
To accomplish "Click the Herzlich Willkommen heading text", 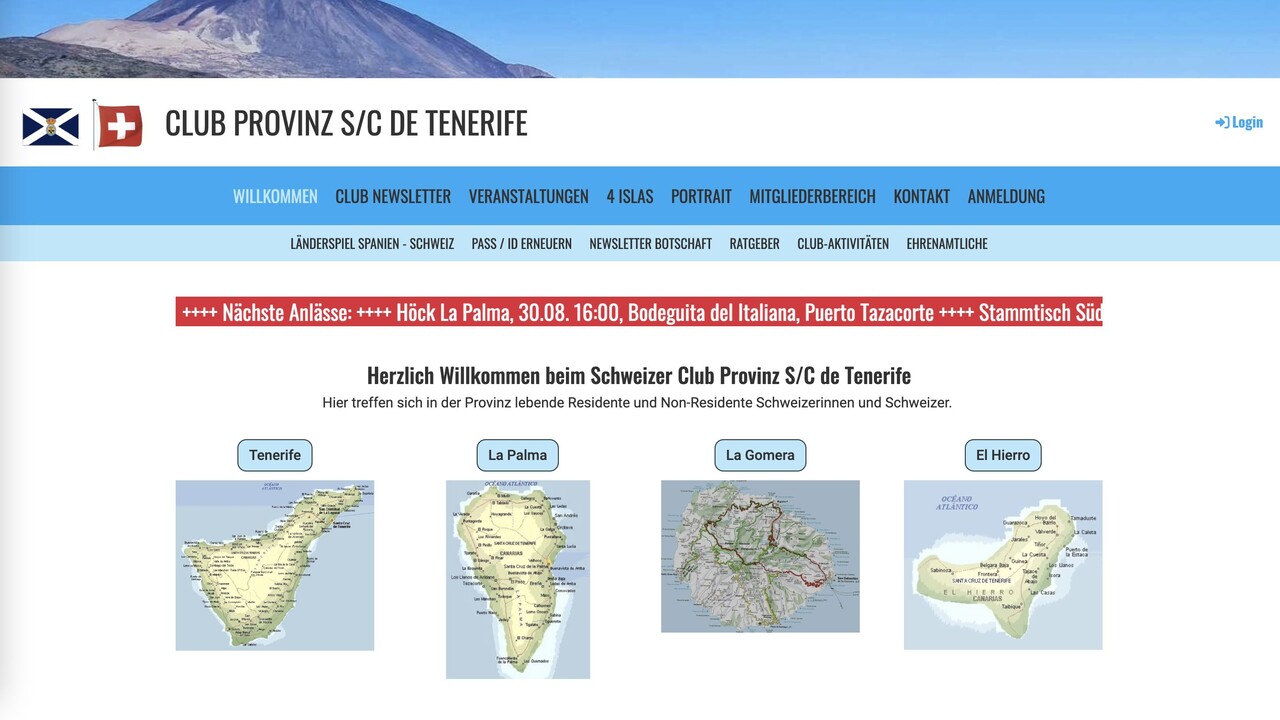I will click(639, 376).
